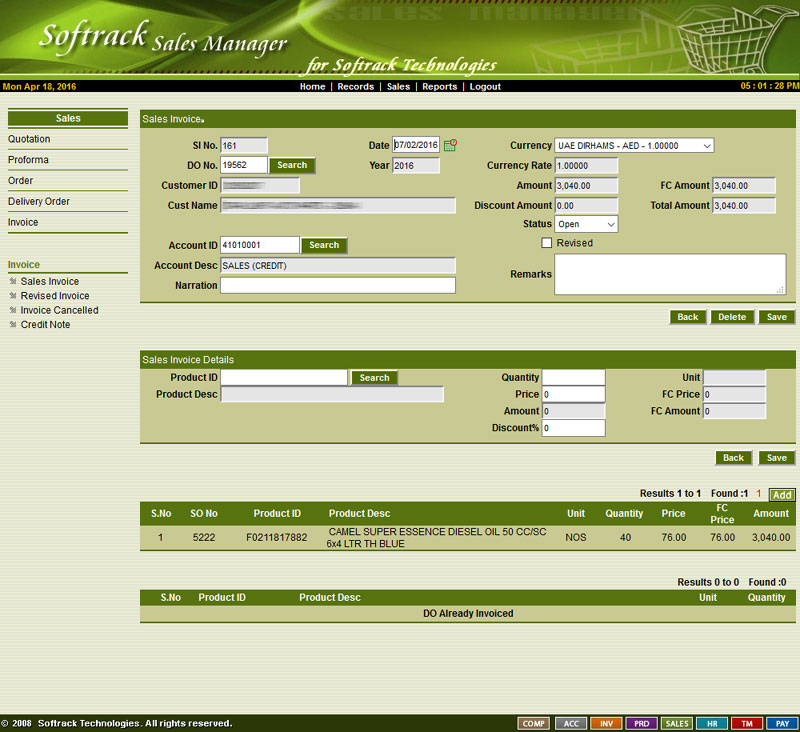This screenshot has width=800, height=732.
Task: Open the PRD module icon
Action: tap(642, 723)
